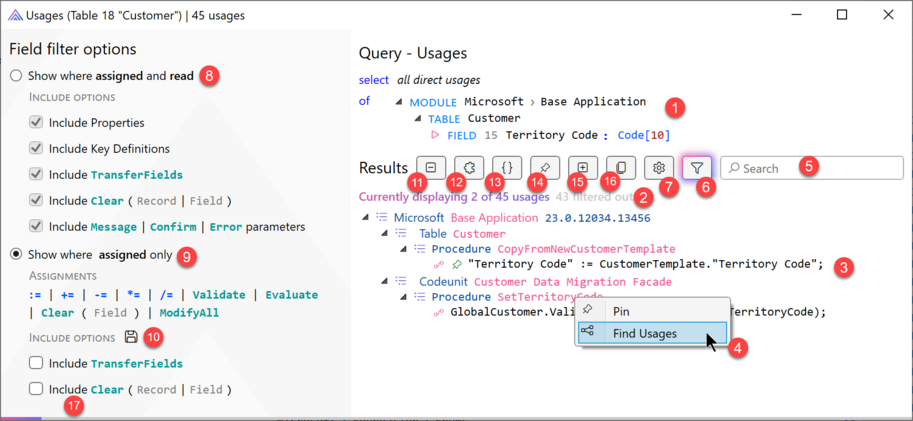Maximize the Usages window

pos(842,15)
